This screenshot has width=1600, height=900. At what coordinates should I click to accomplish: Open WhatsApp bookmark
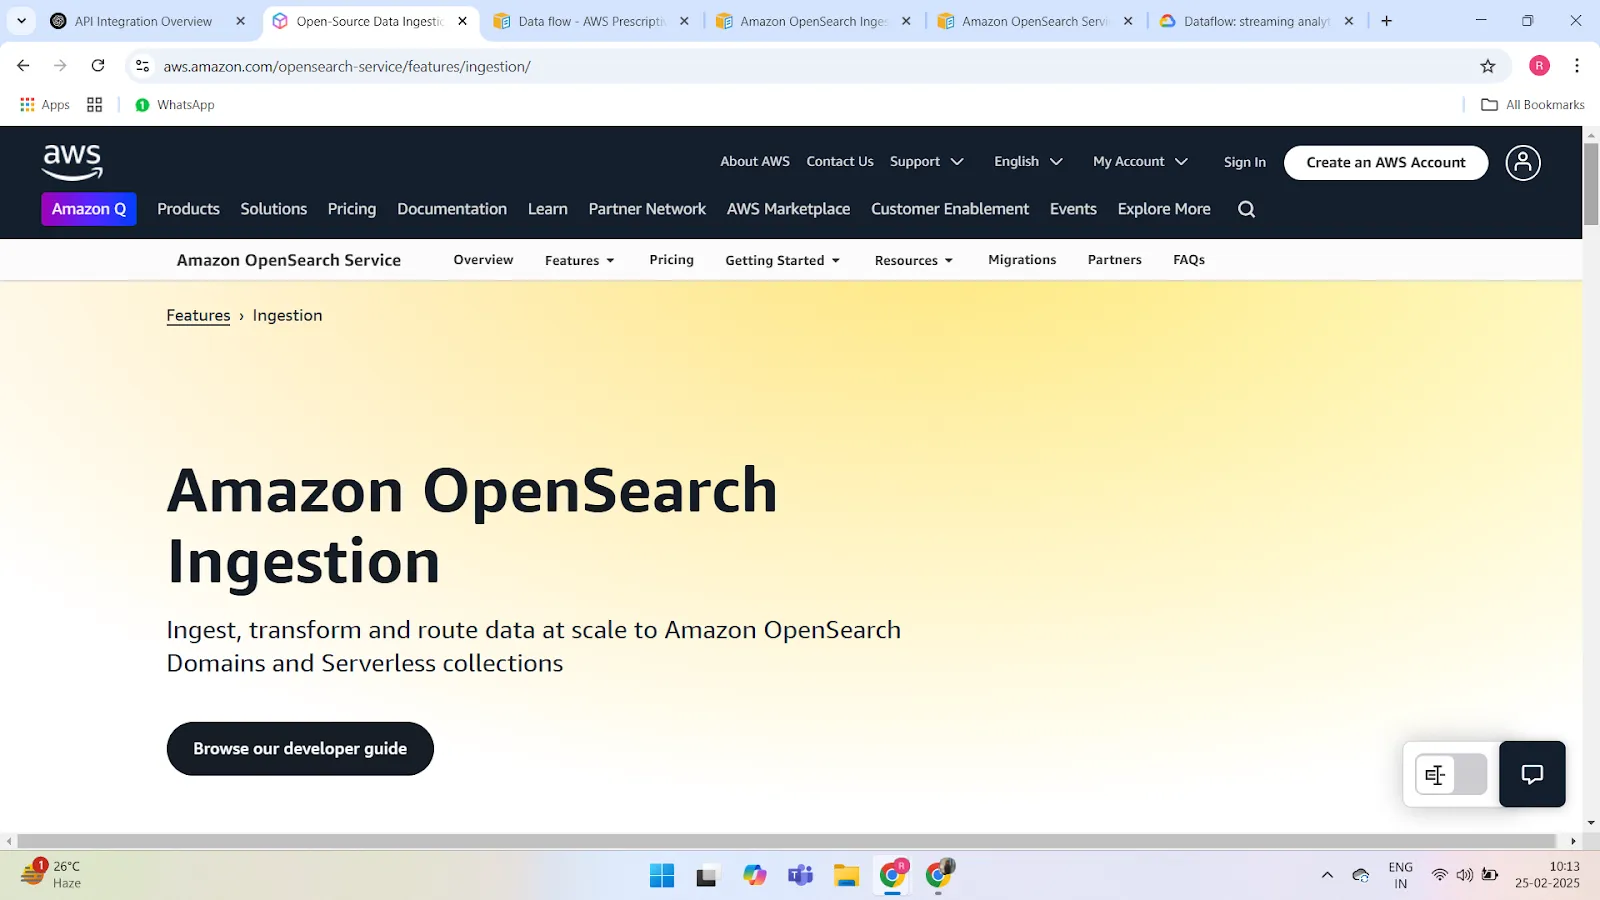[x=175, y=105]
